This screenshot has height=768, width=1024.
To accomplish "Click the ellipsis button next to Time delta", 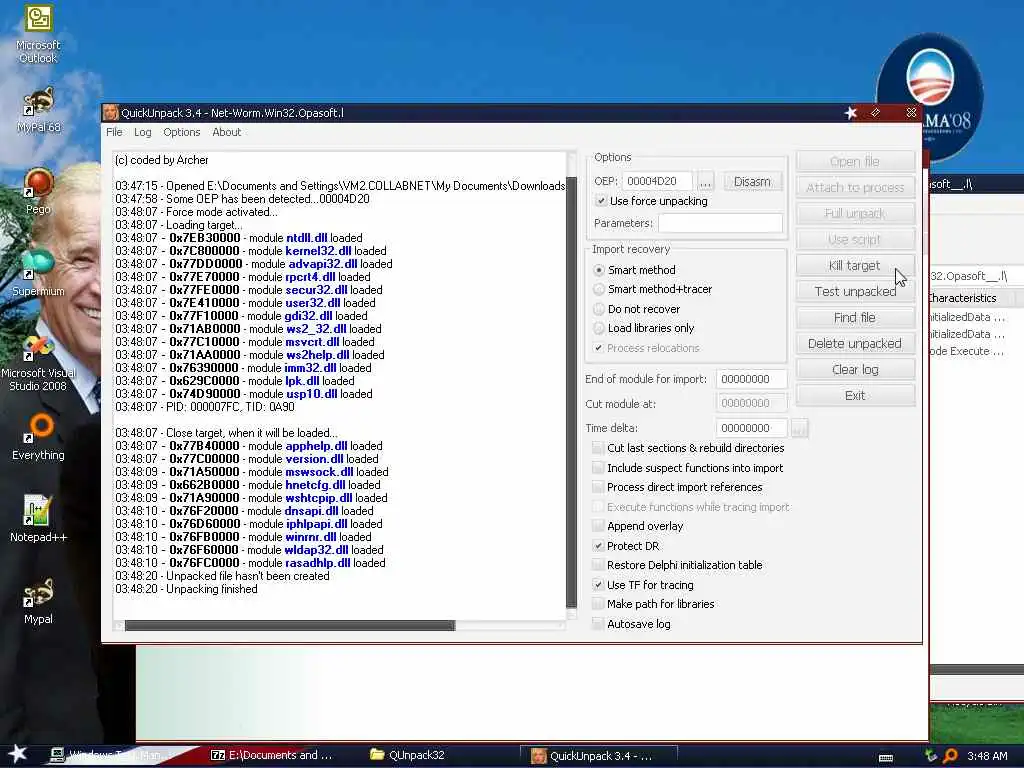I will [799, 428].
